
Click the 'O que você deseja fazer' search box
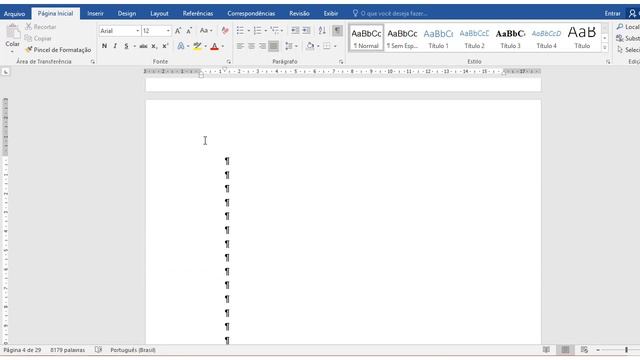[393, 13]
